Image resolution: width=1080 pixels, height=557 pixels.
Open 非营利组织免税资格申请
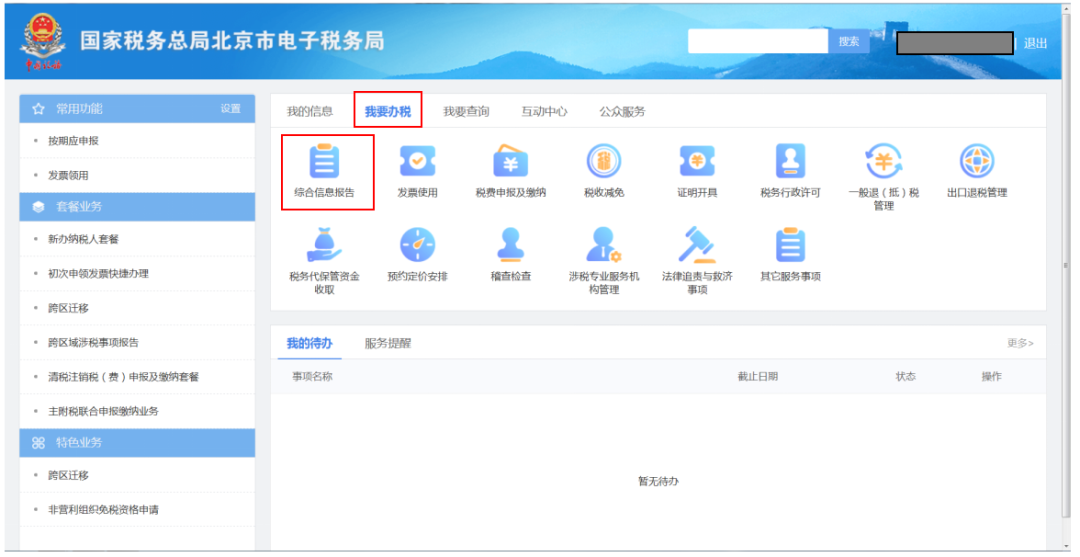[103, 509]
